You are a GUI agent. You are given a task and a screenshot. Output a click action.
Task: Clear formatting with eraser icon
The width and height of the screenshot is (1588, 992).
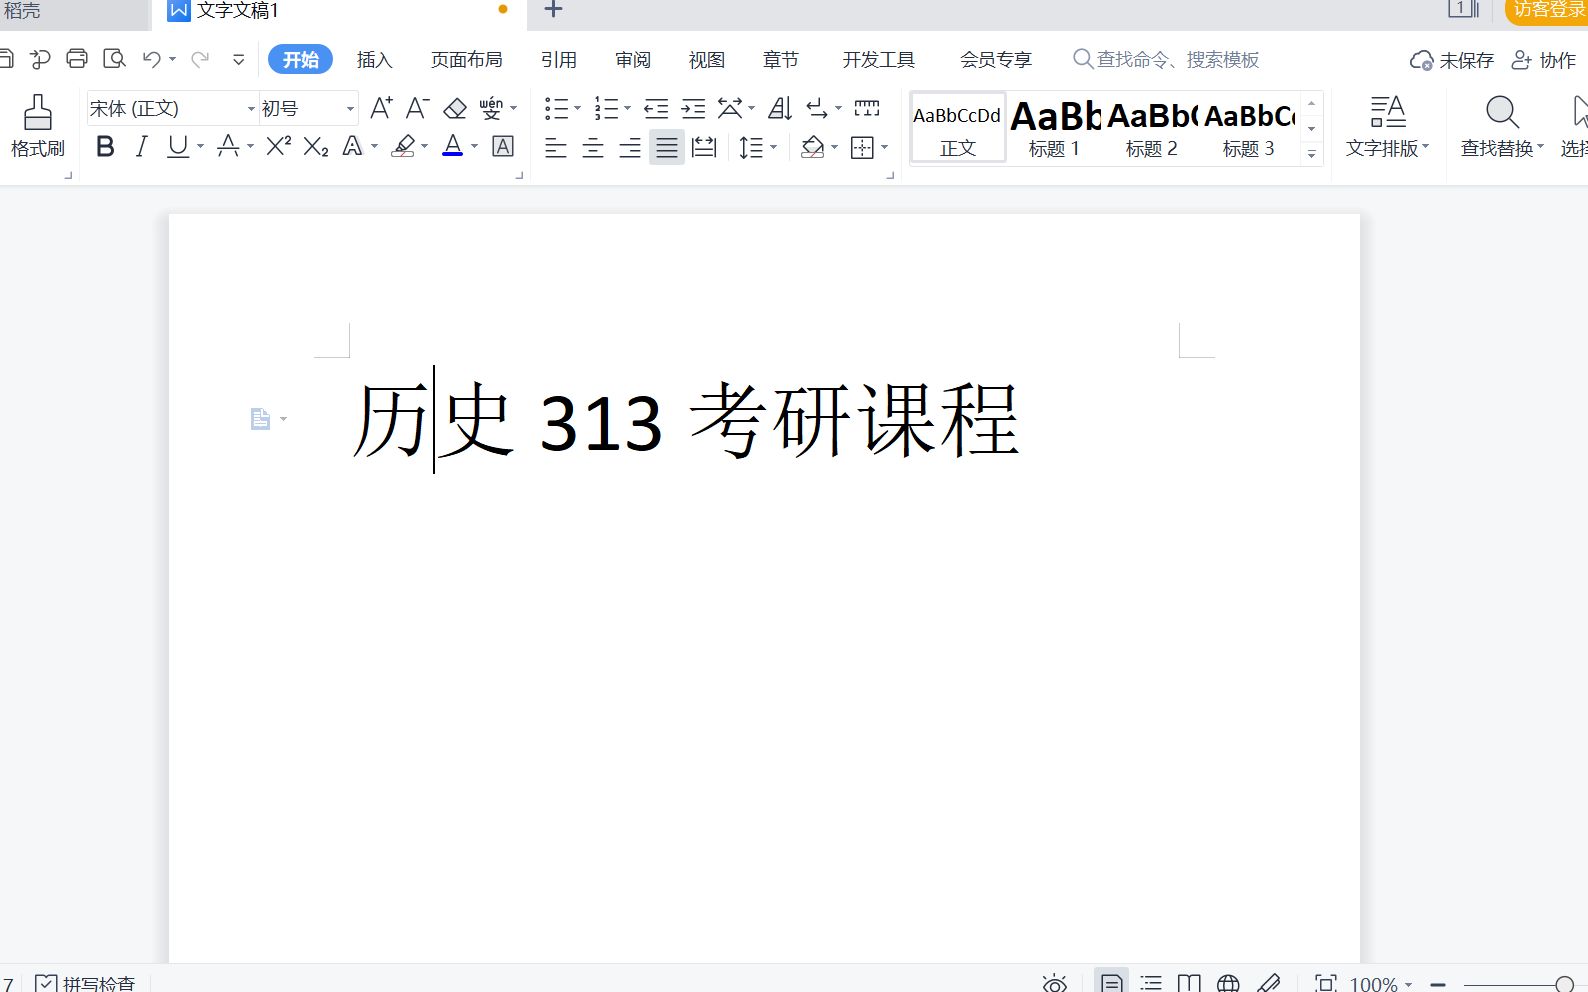pos(455,108)
